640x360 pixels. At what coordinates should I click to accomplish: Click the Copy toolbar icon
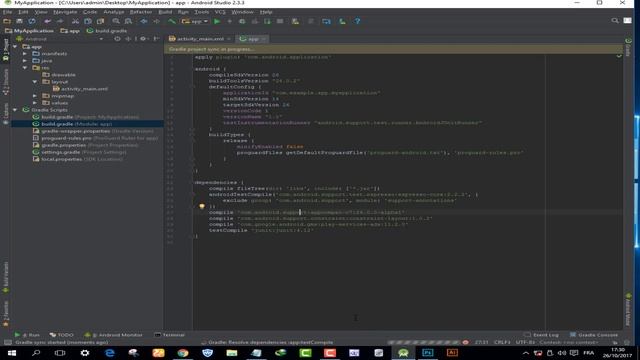coord(88,21)
